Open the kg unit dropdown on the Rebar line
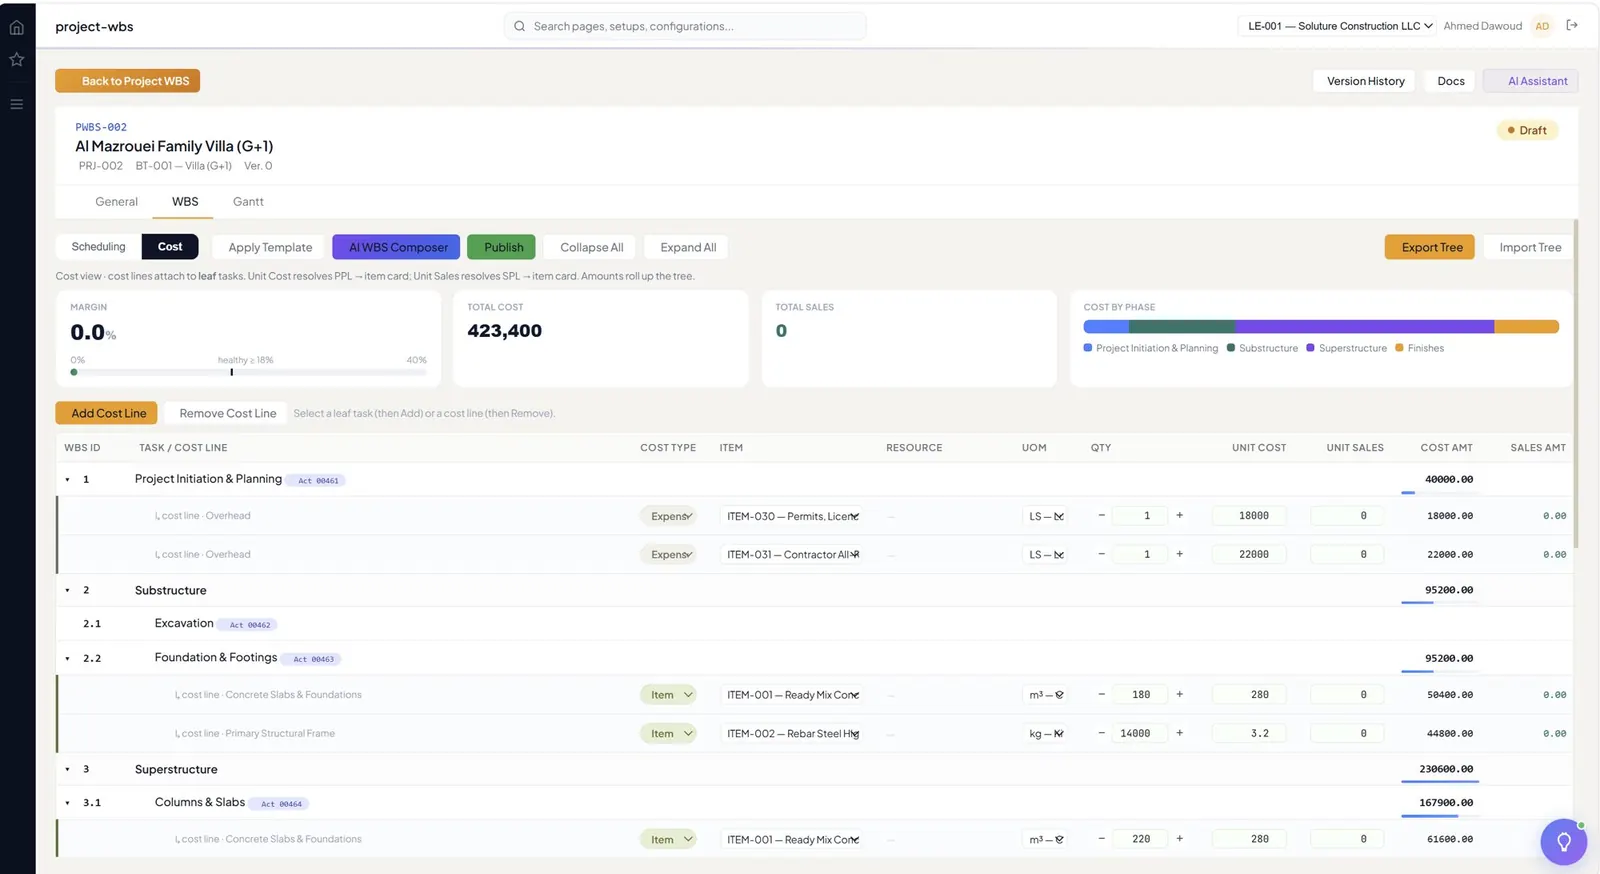Viewport: 1600px width, 874px height. 1046,733
